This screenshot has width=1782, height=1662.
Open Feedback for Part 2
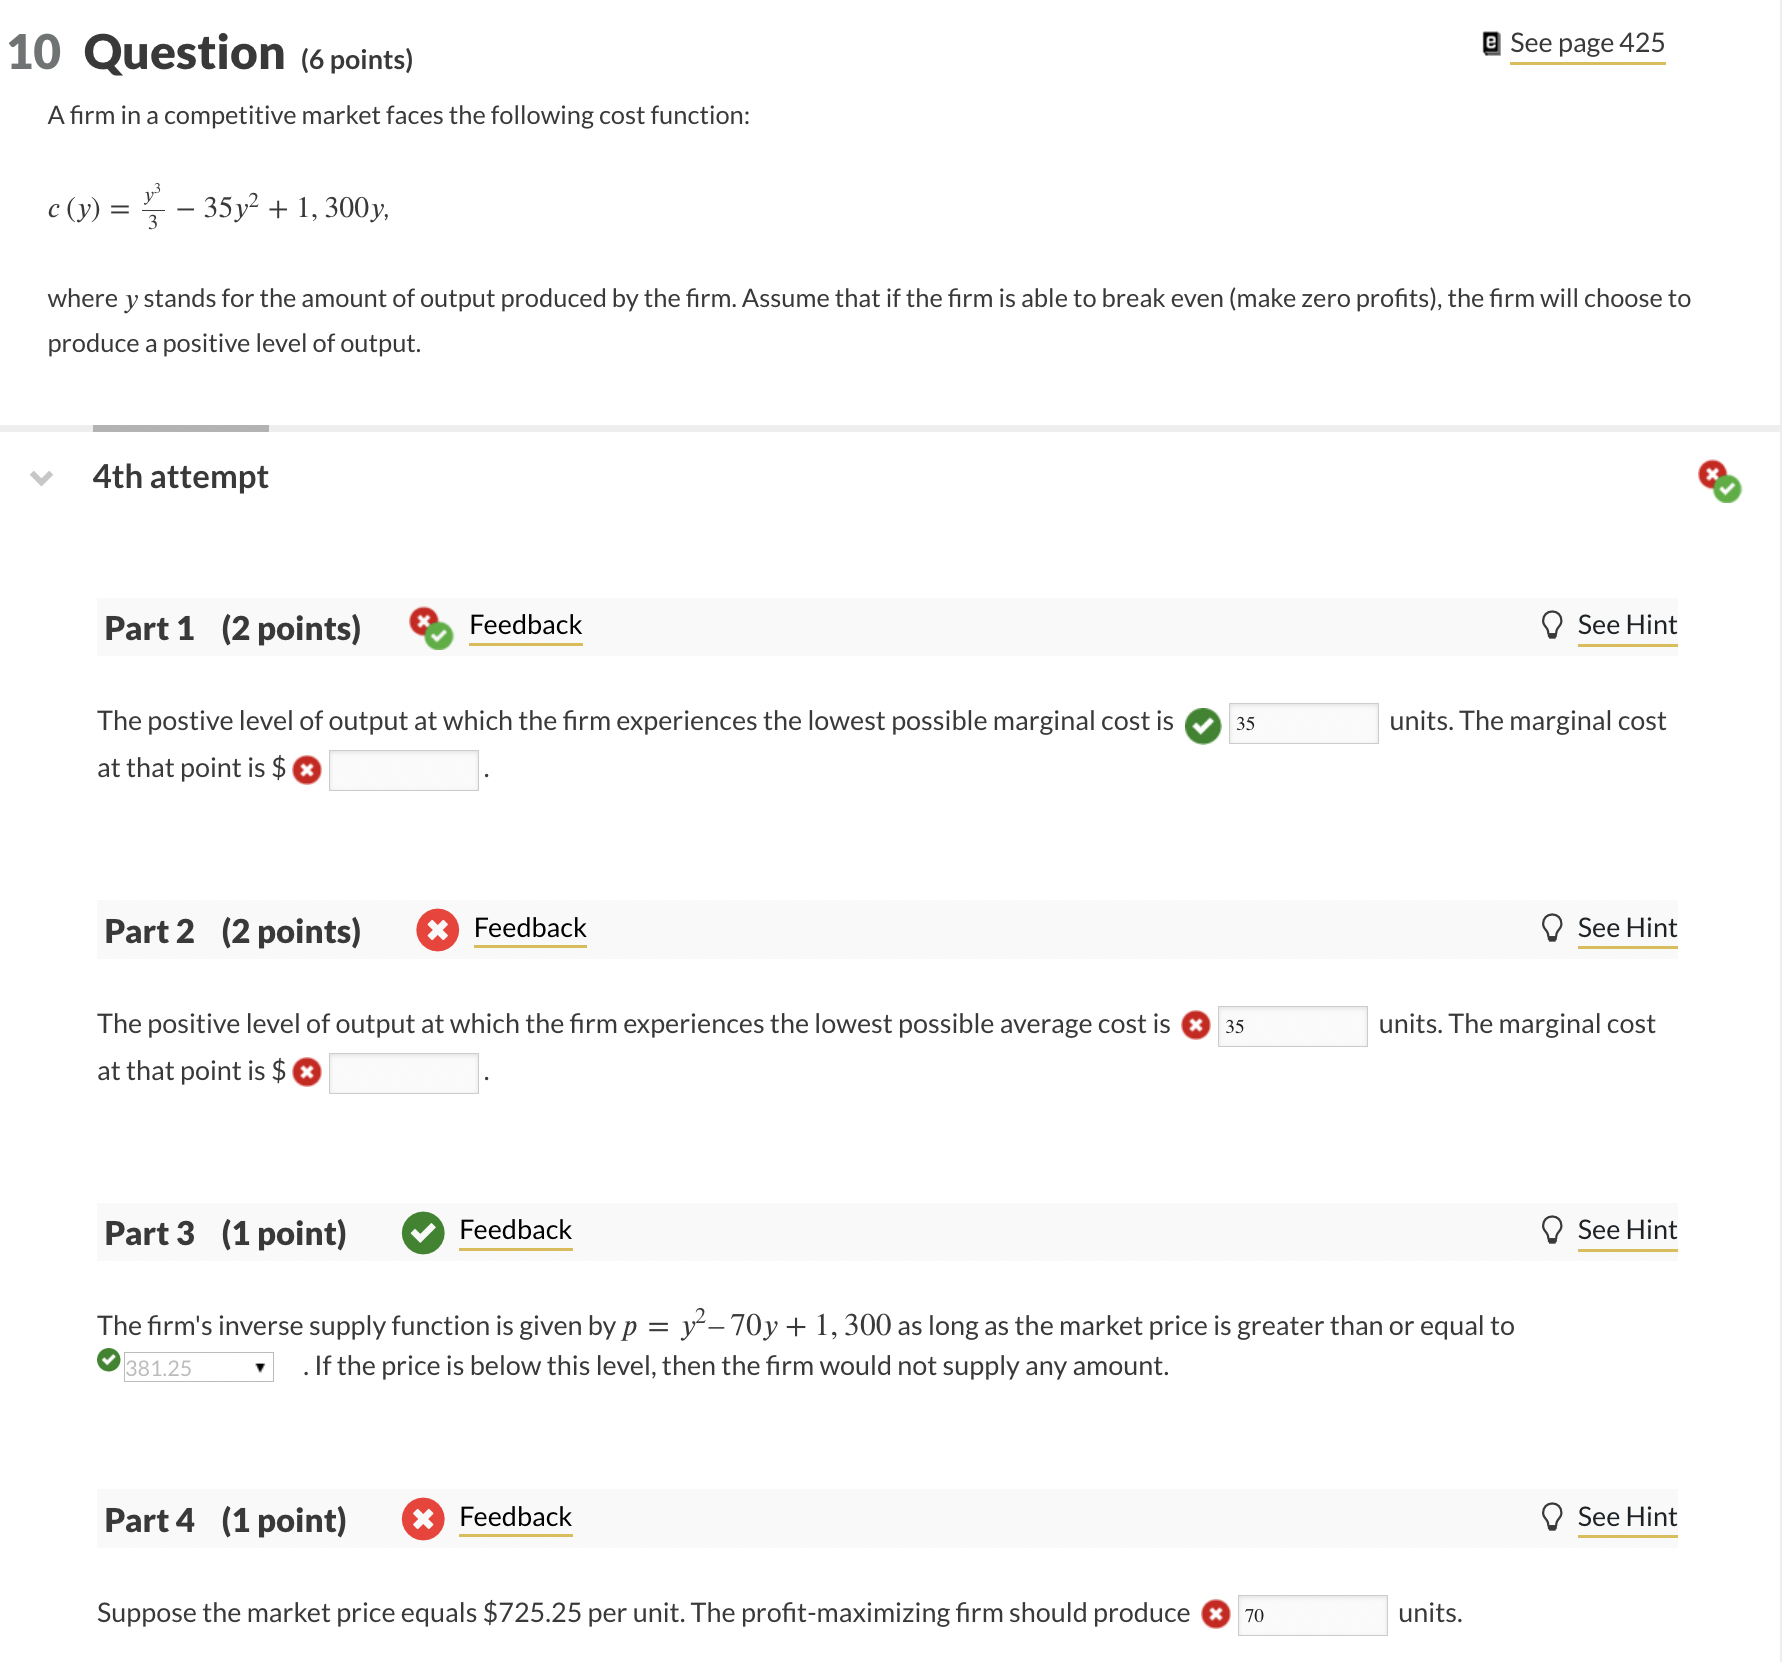click(x=529, y=927)
